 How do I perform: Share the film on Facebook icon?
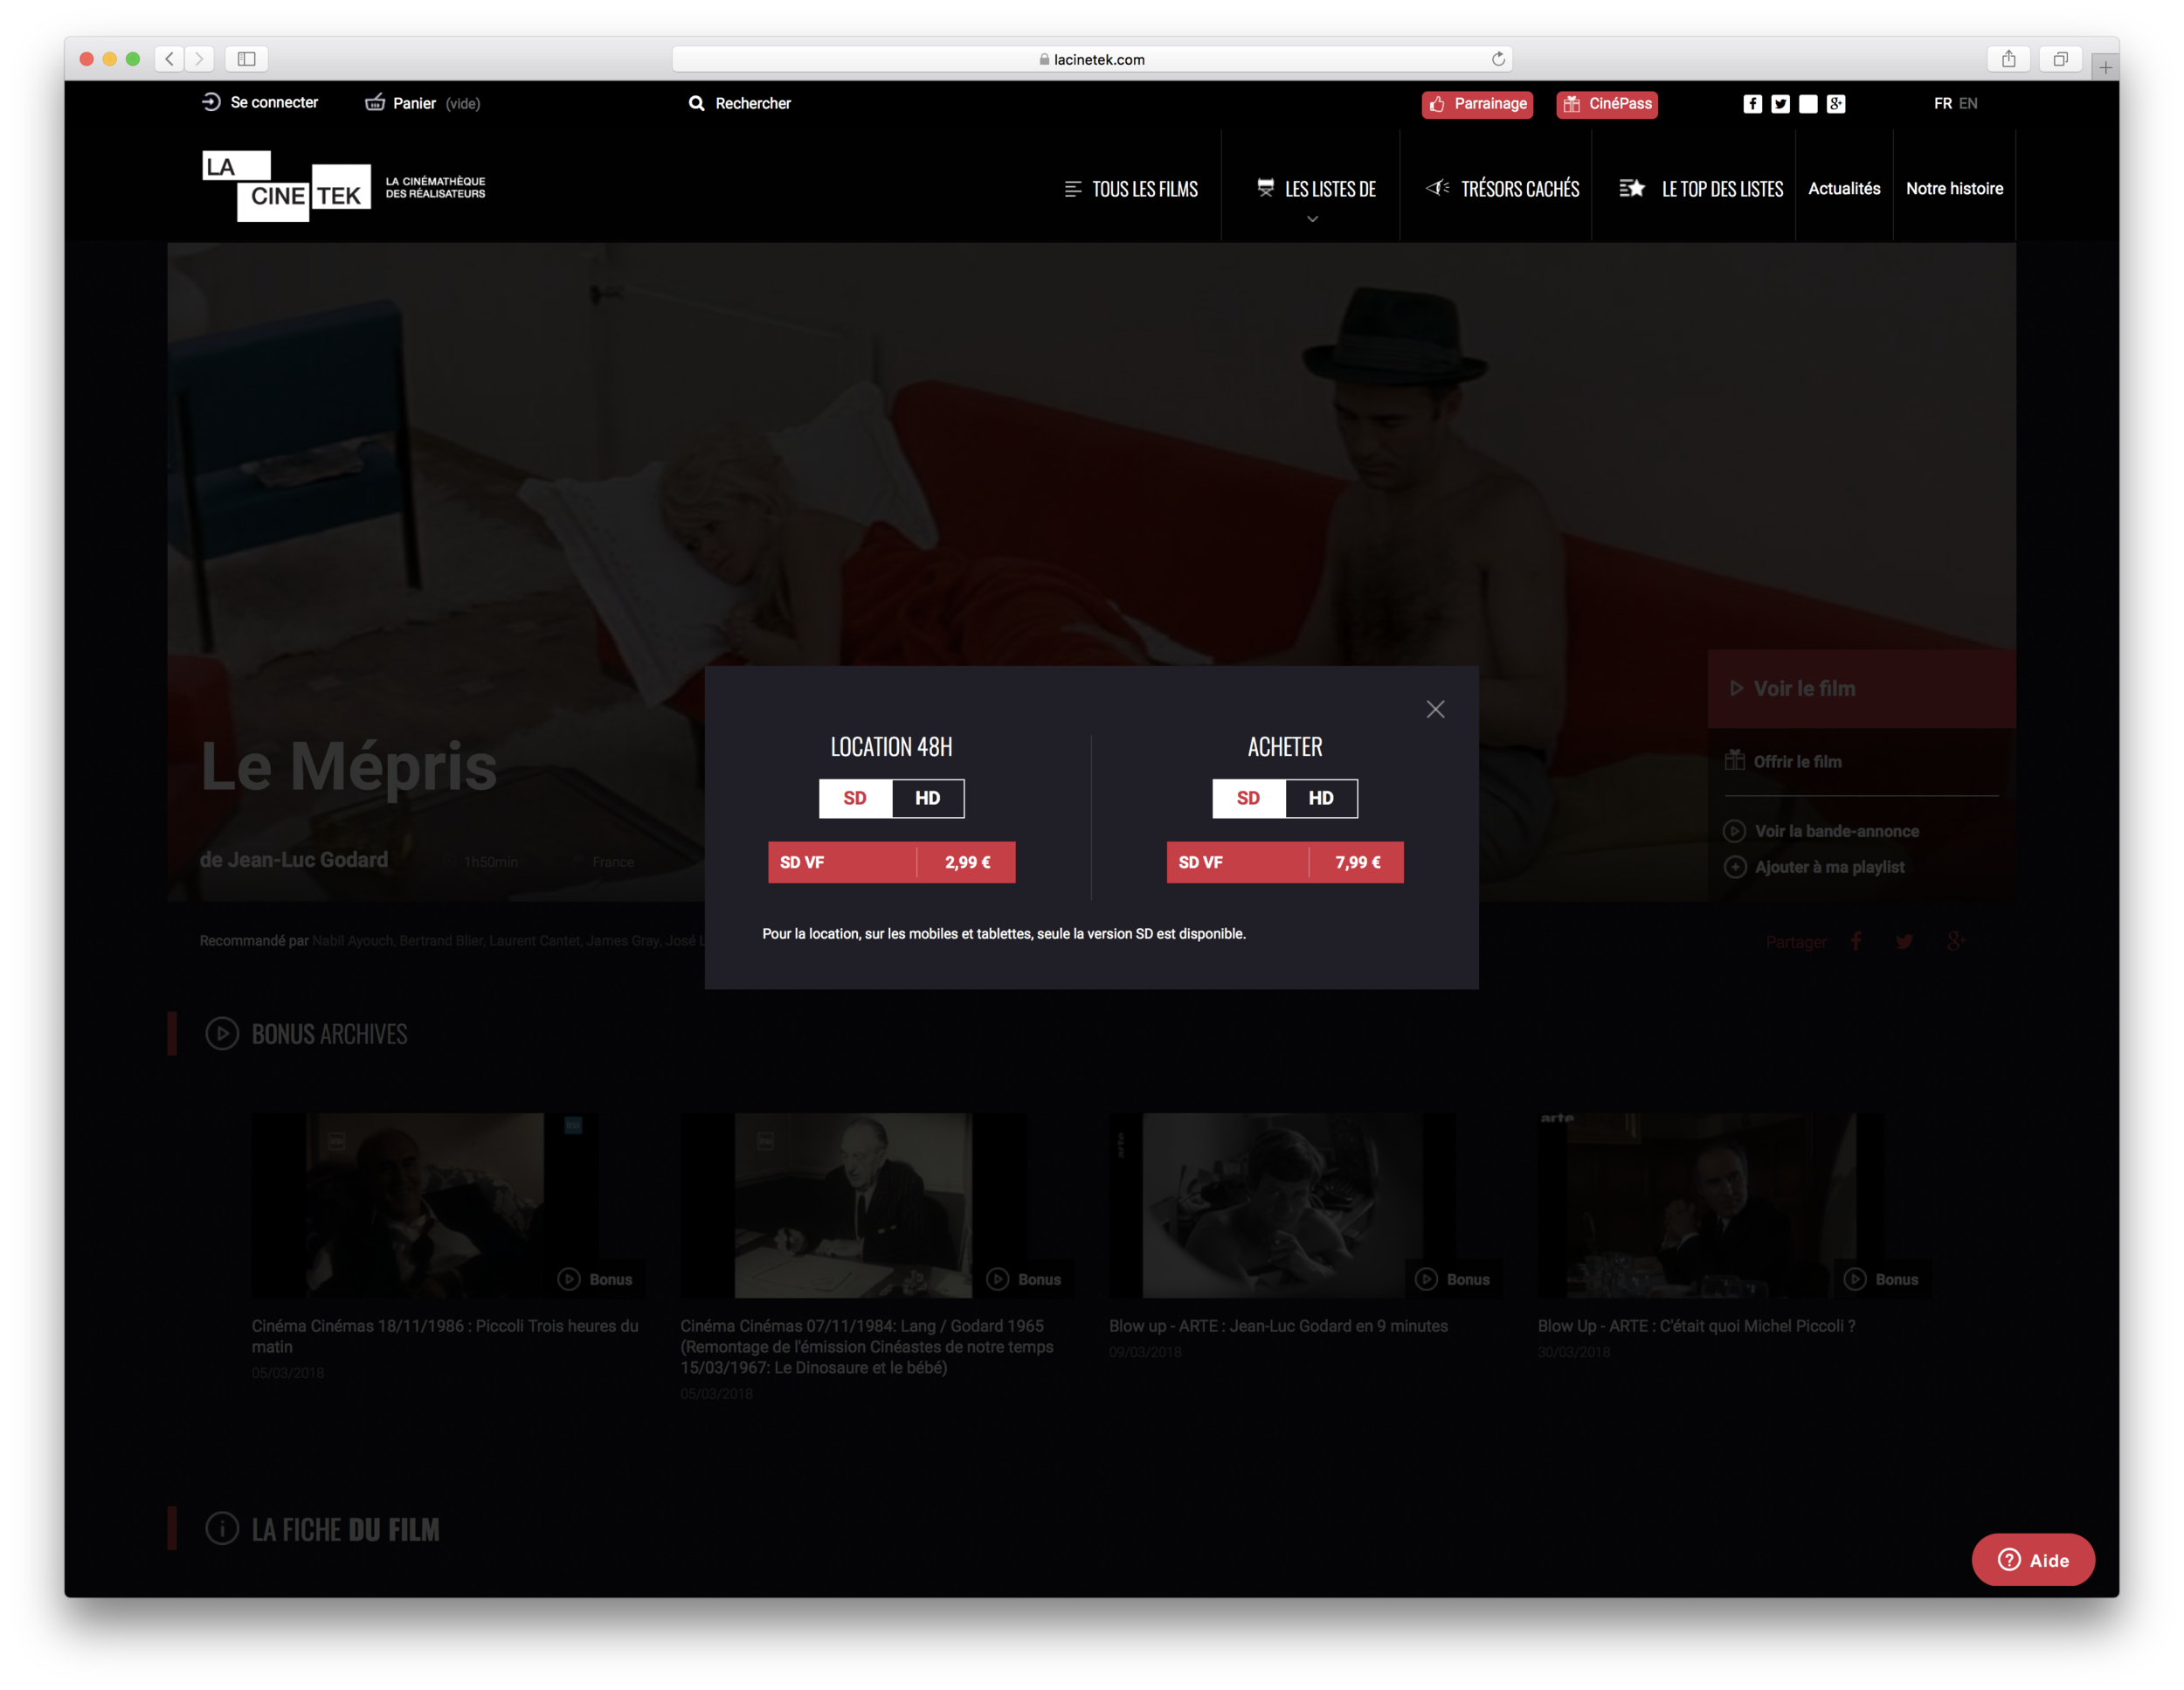pyautogui.click(x=1856, y=941)
